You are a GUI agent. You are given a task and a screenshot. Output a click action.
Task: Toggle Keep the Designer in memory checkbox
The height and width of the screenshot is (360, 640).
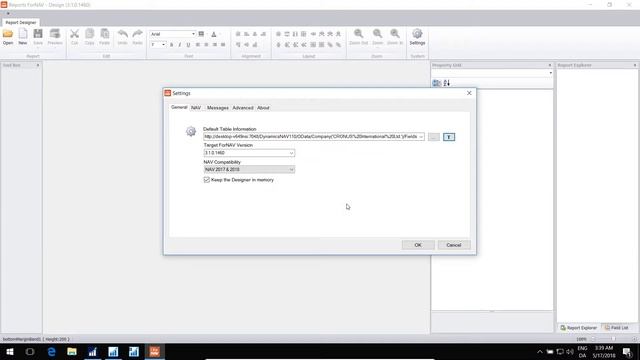(x=207, y=180)
